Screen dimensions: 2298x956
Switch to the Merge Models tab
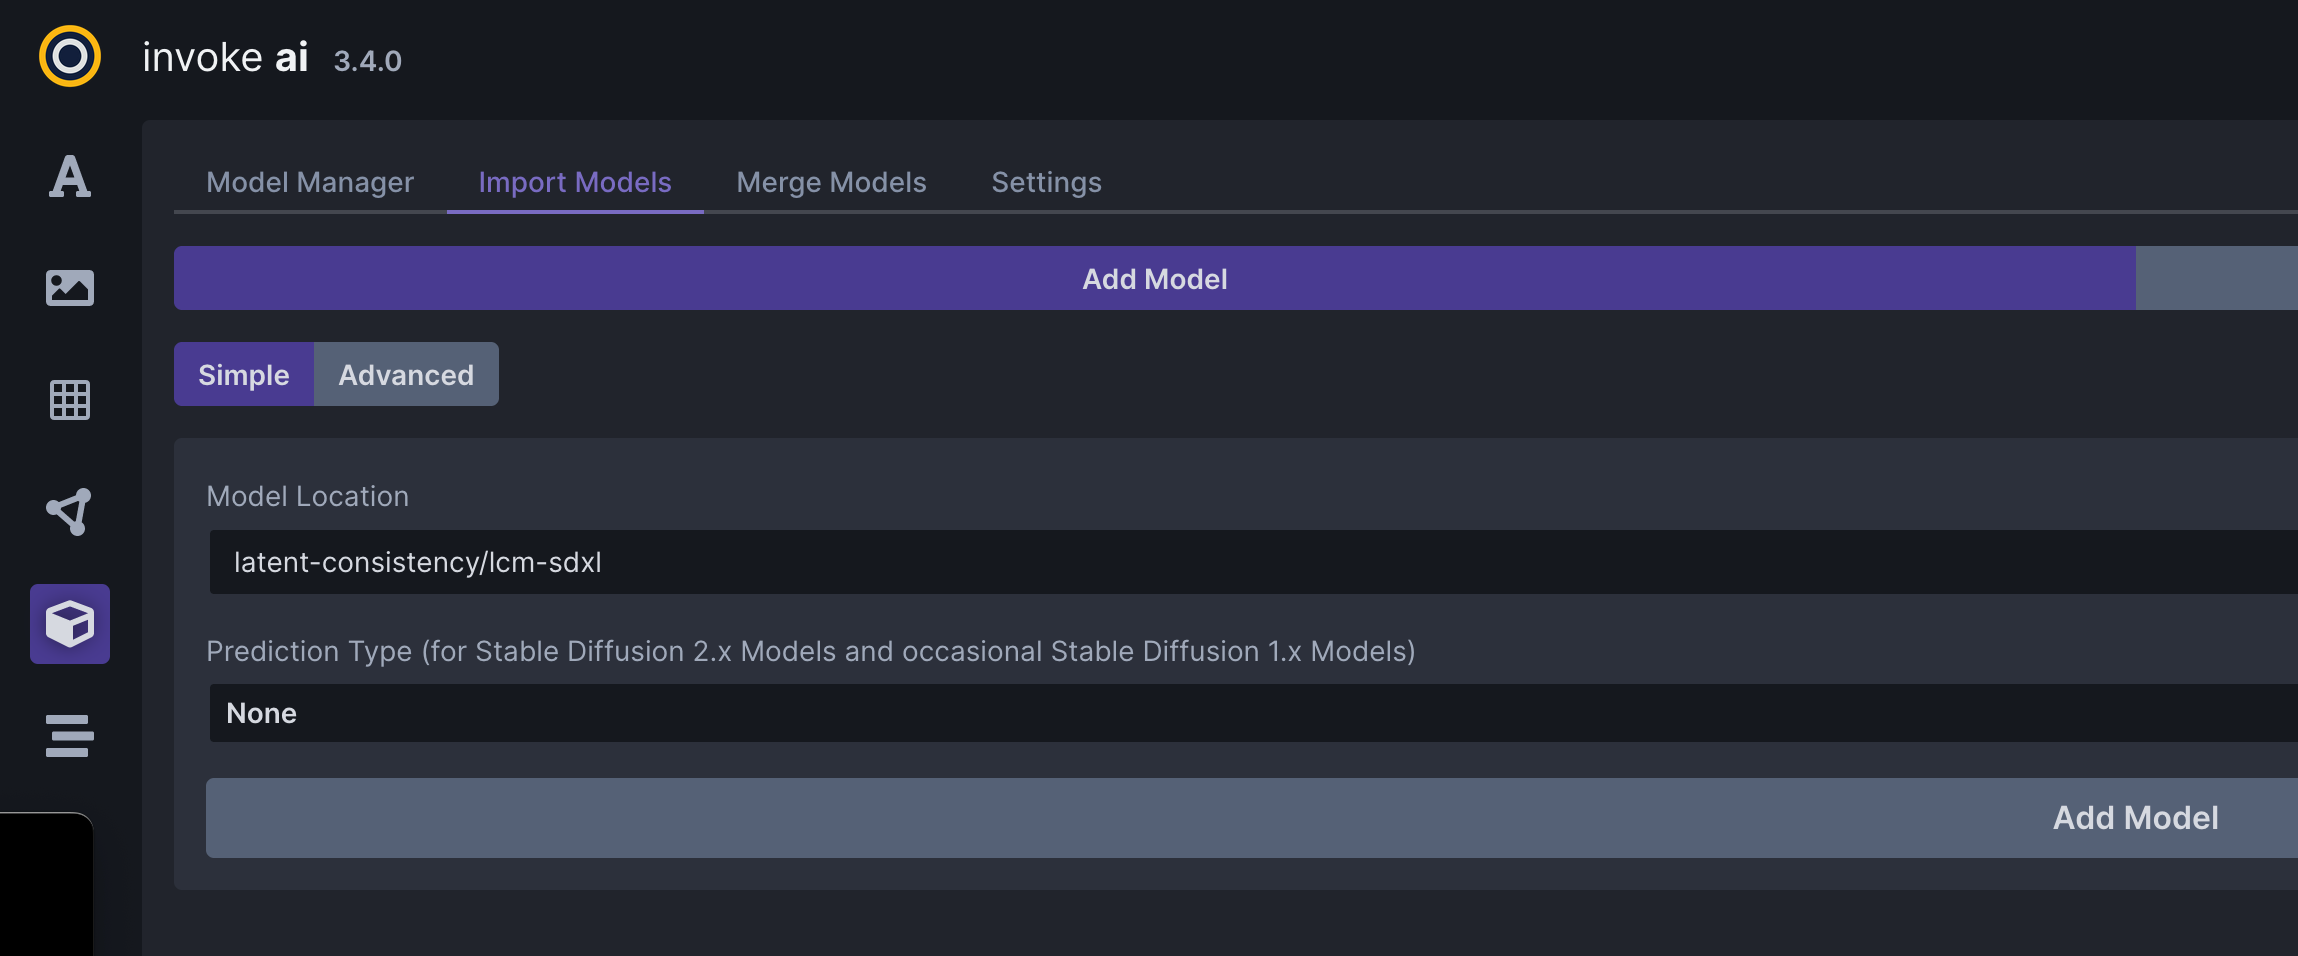[830, 182]
